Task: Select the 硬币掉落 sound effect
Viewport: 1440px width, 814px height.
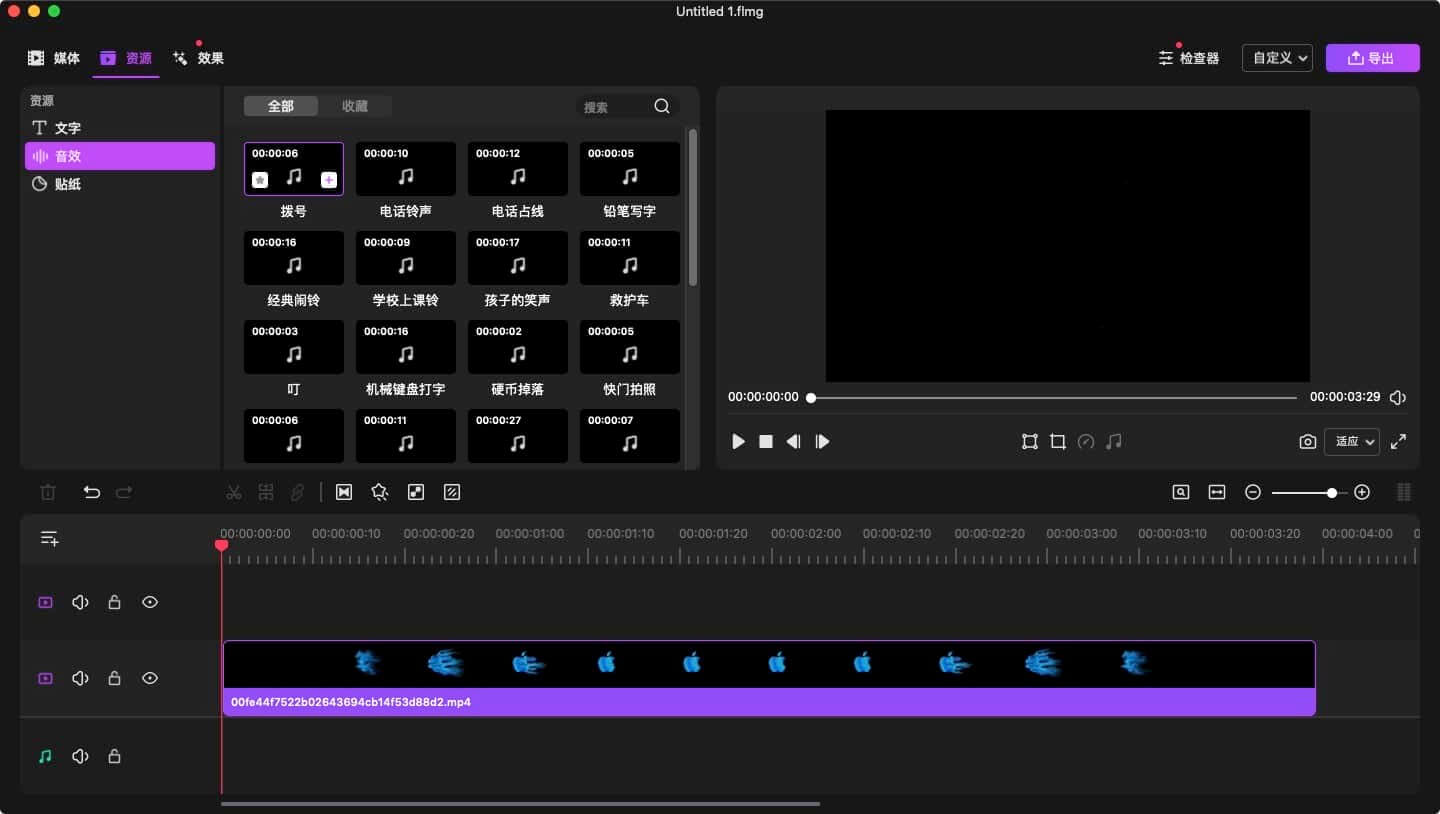Action: point(518,347)
